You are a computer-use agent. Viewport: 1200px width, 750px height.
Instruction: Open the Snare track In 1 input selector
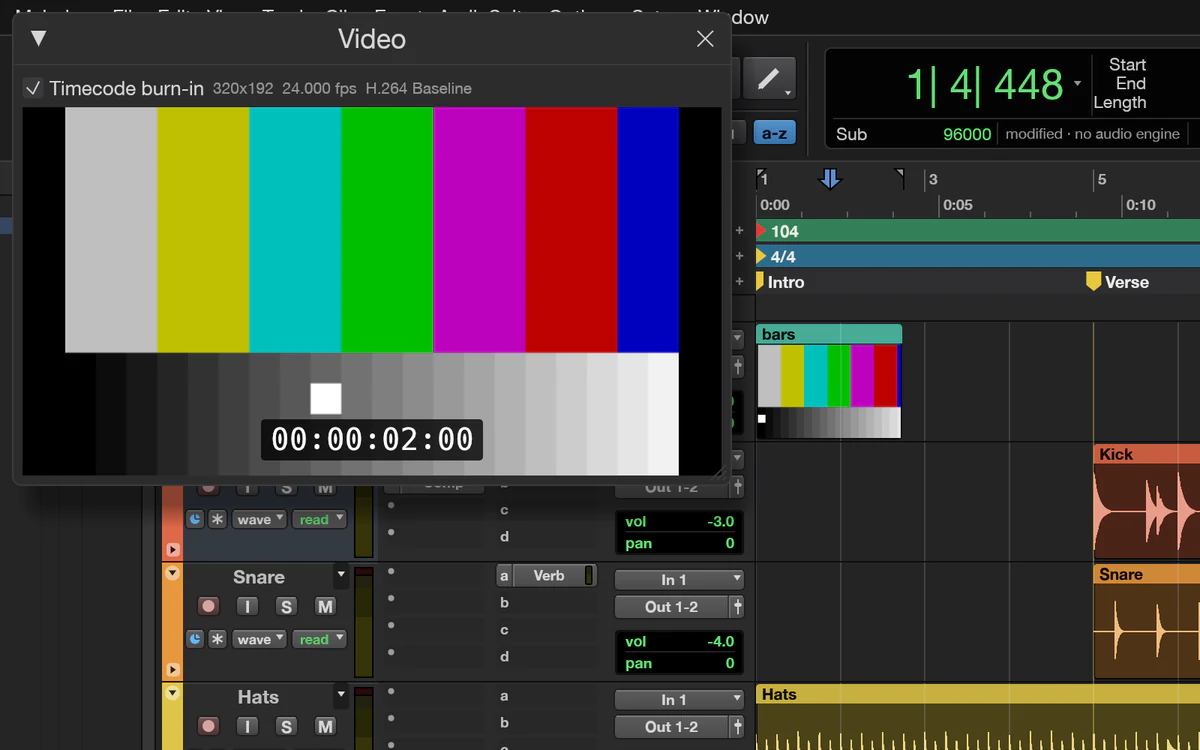click(680, 580)
